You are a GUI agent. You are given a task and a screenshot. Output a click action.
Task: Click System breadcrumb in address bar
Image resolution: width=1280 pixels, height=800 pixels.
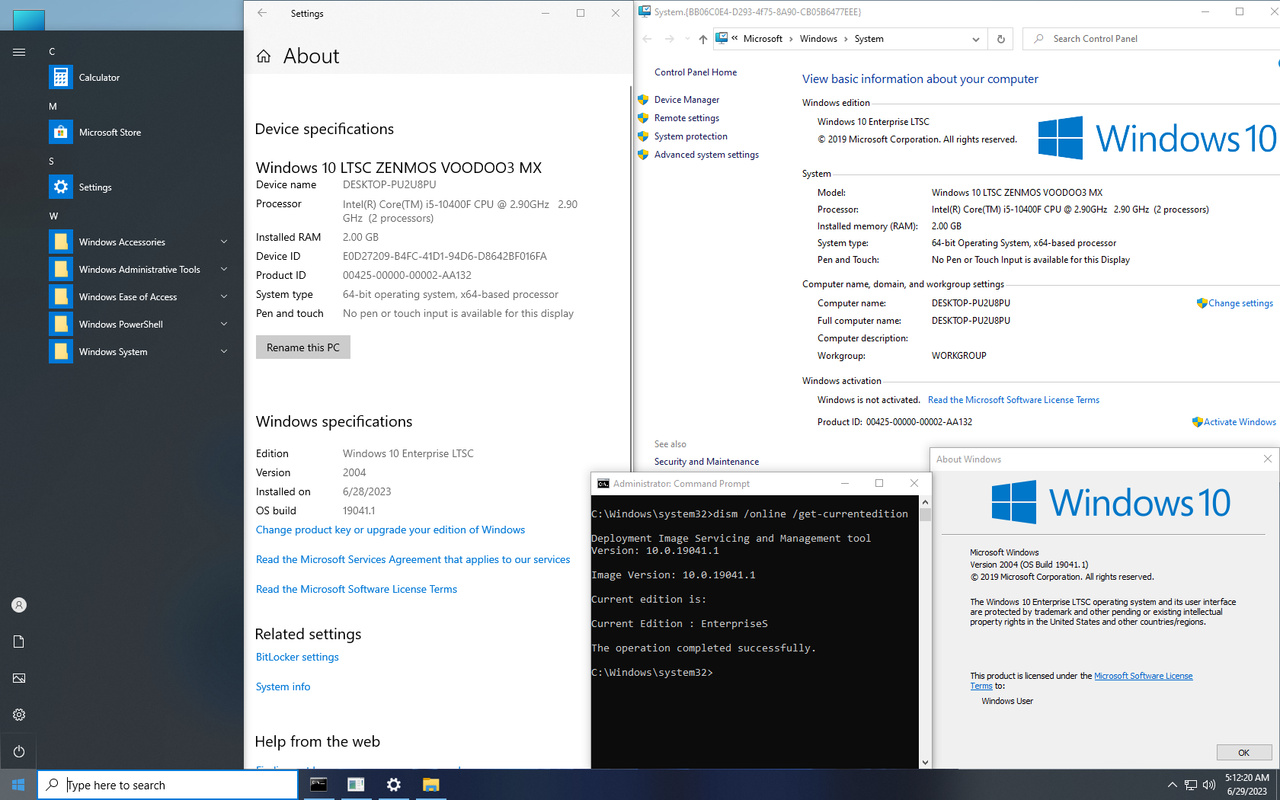tap(869, 39)
